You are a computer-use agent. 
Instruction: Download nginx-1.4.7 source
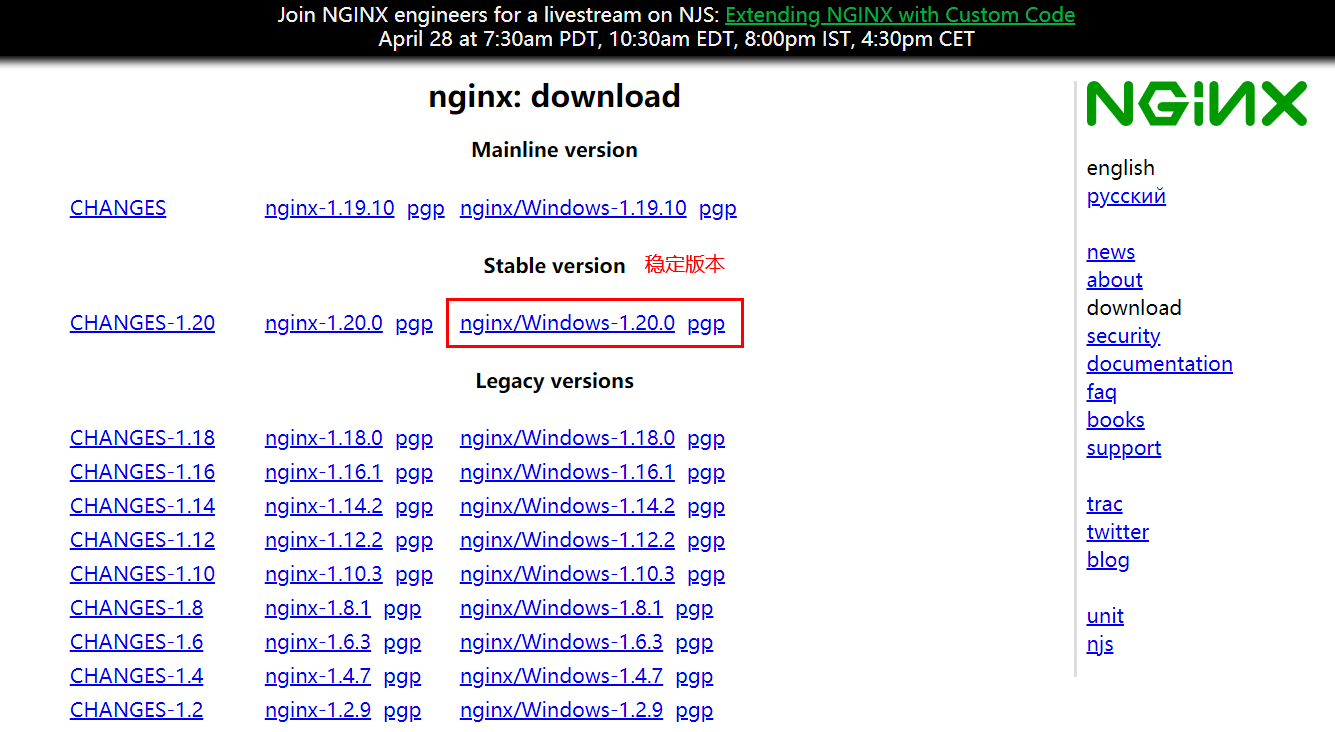click(x=318, y=676)
